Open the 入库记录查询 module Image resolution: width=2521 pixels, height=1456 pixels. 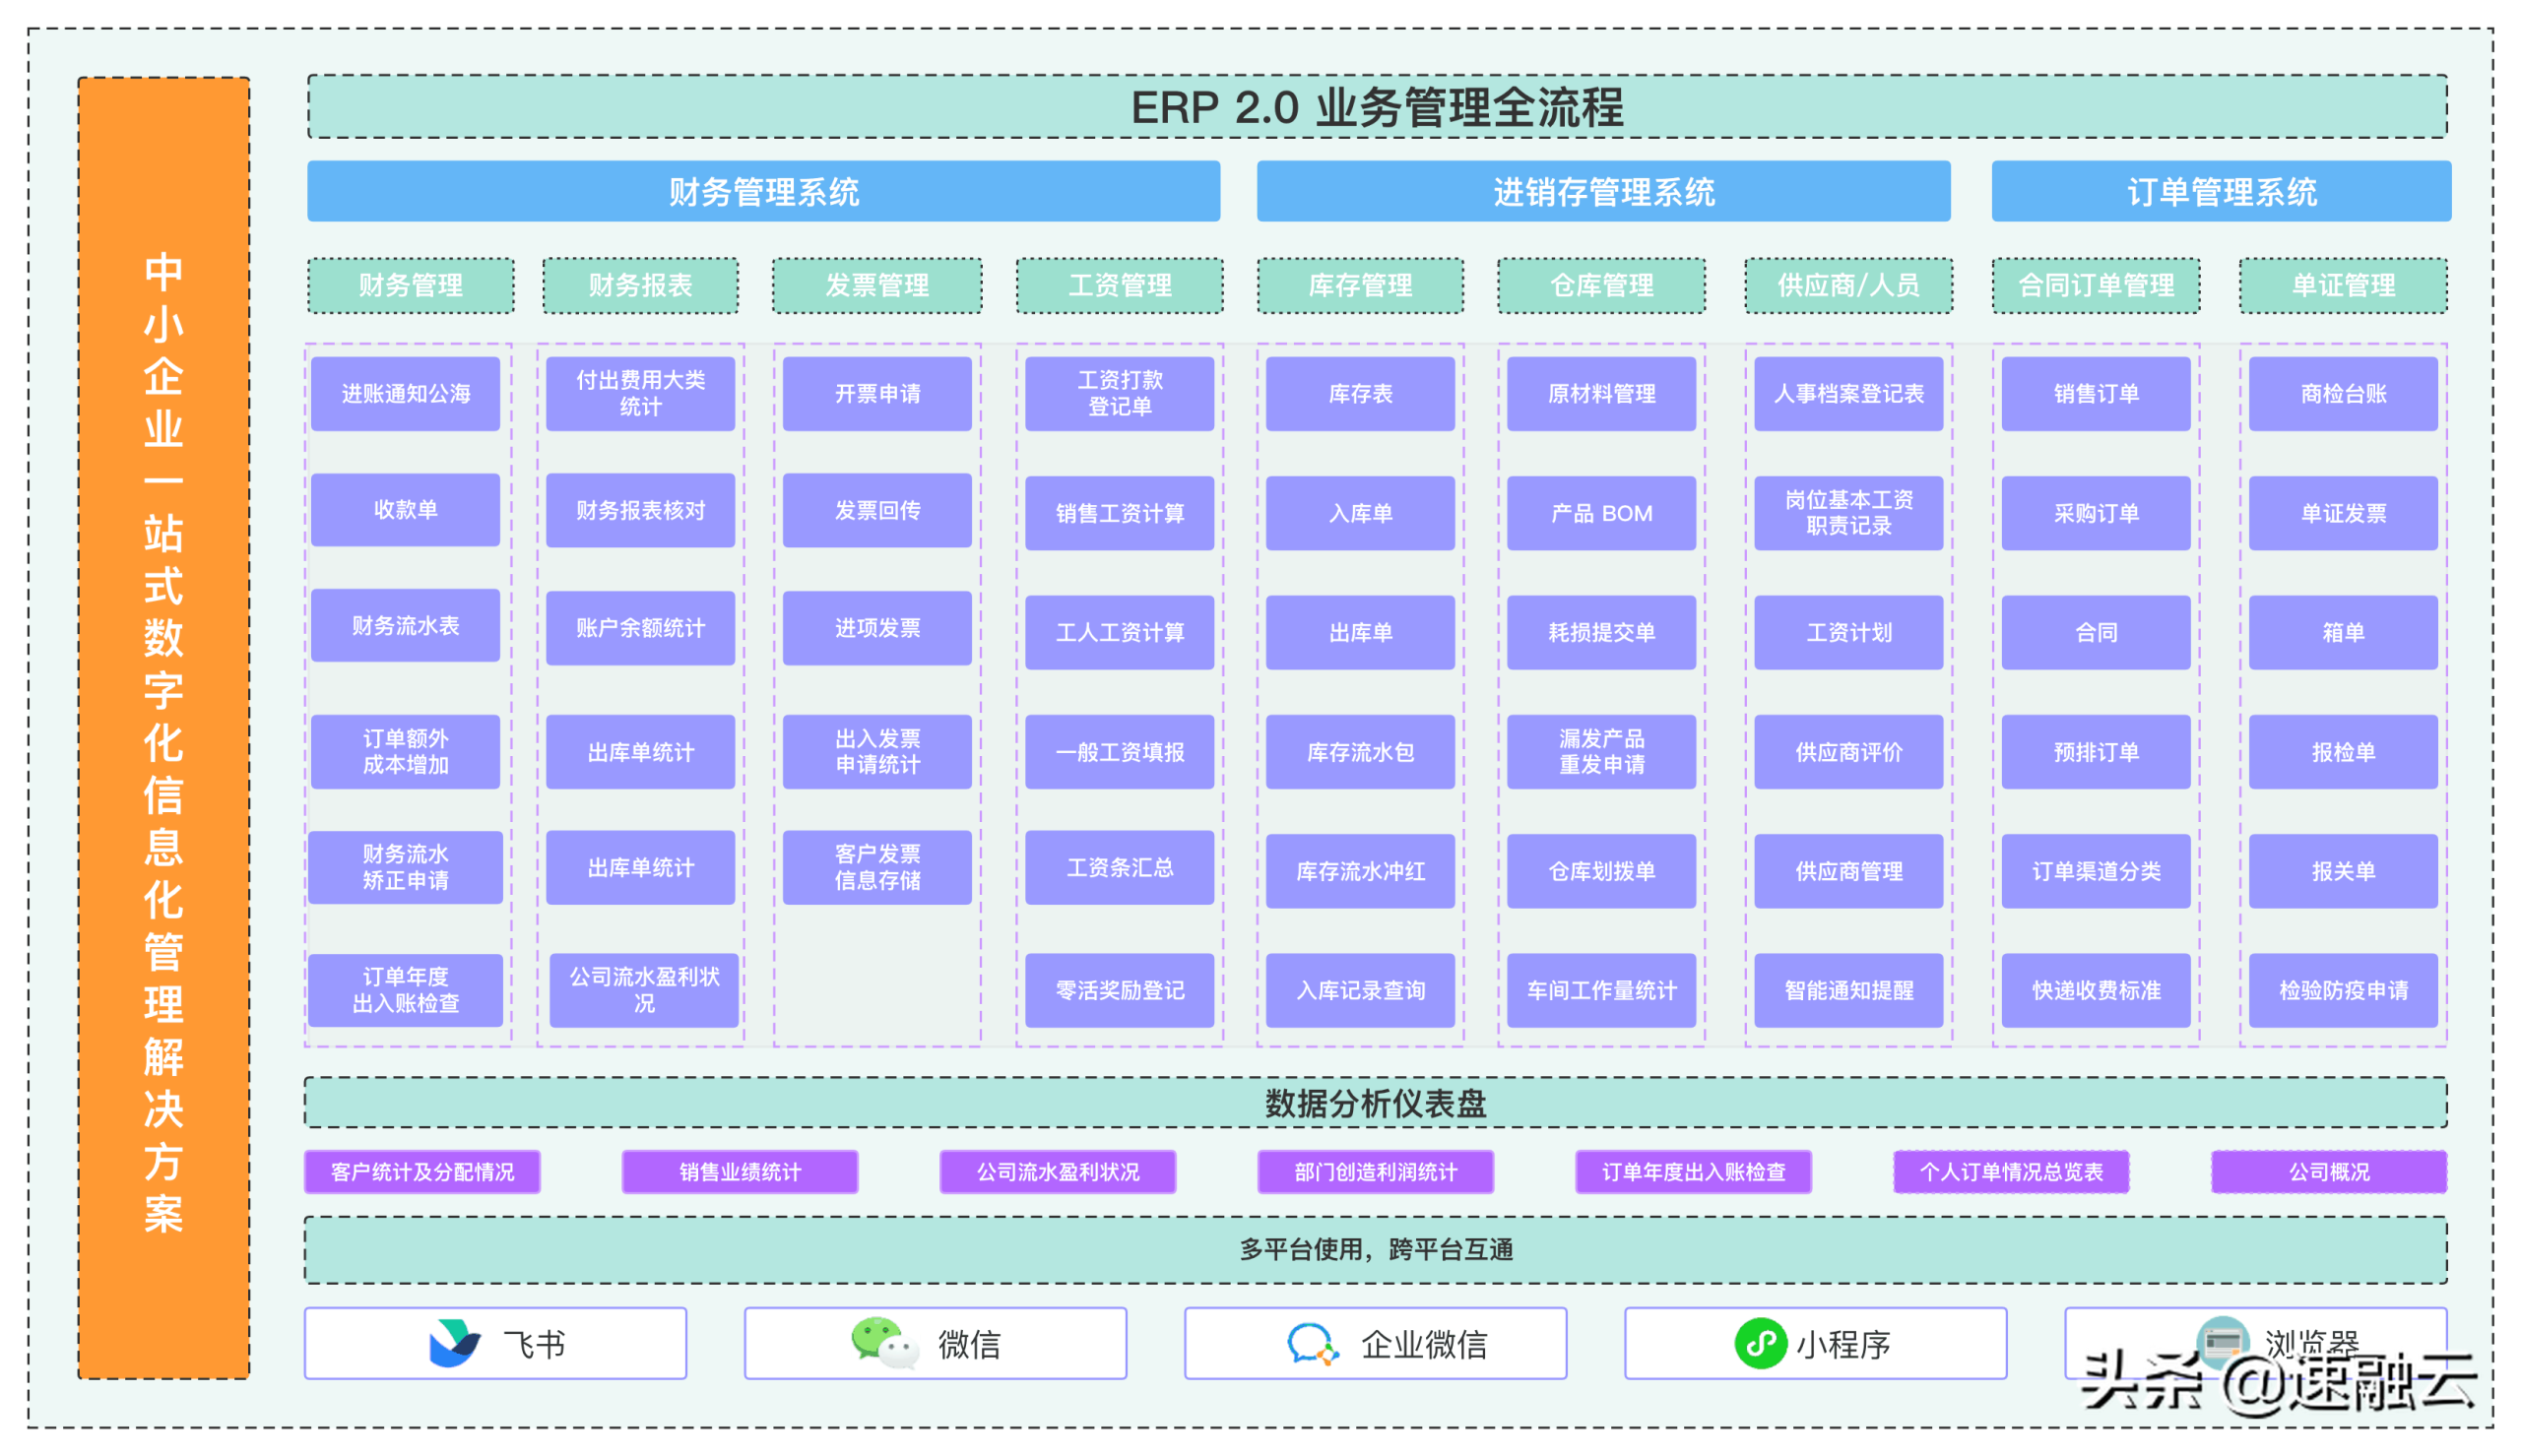tap(1360, 991)
